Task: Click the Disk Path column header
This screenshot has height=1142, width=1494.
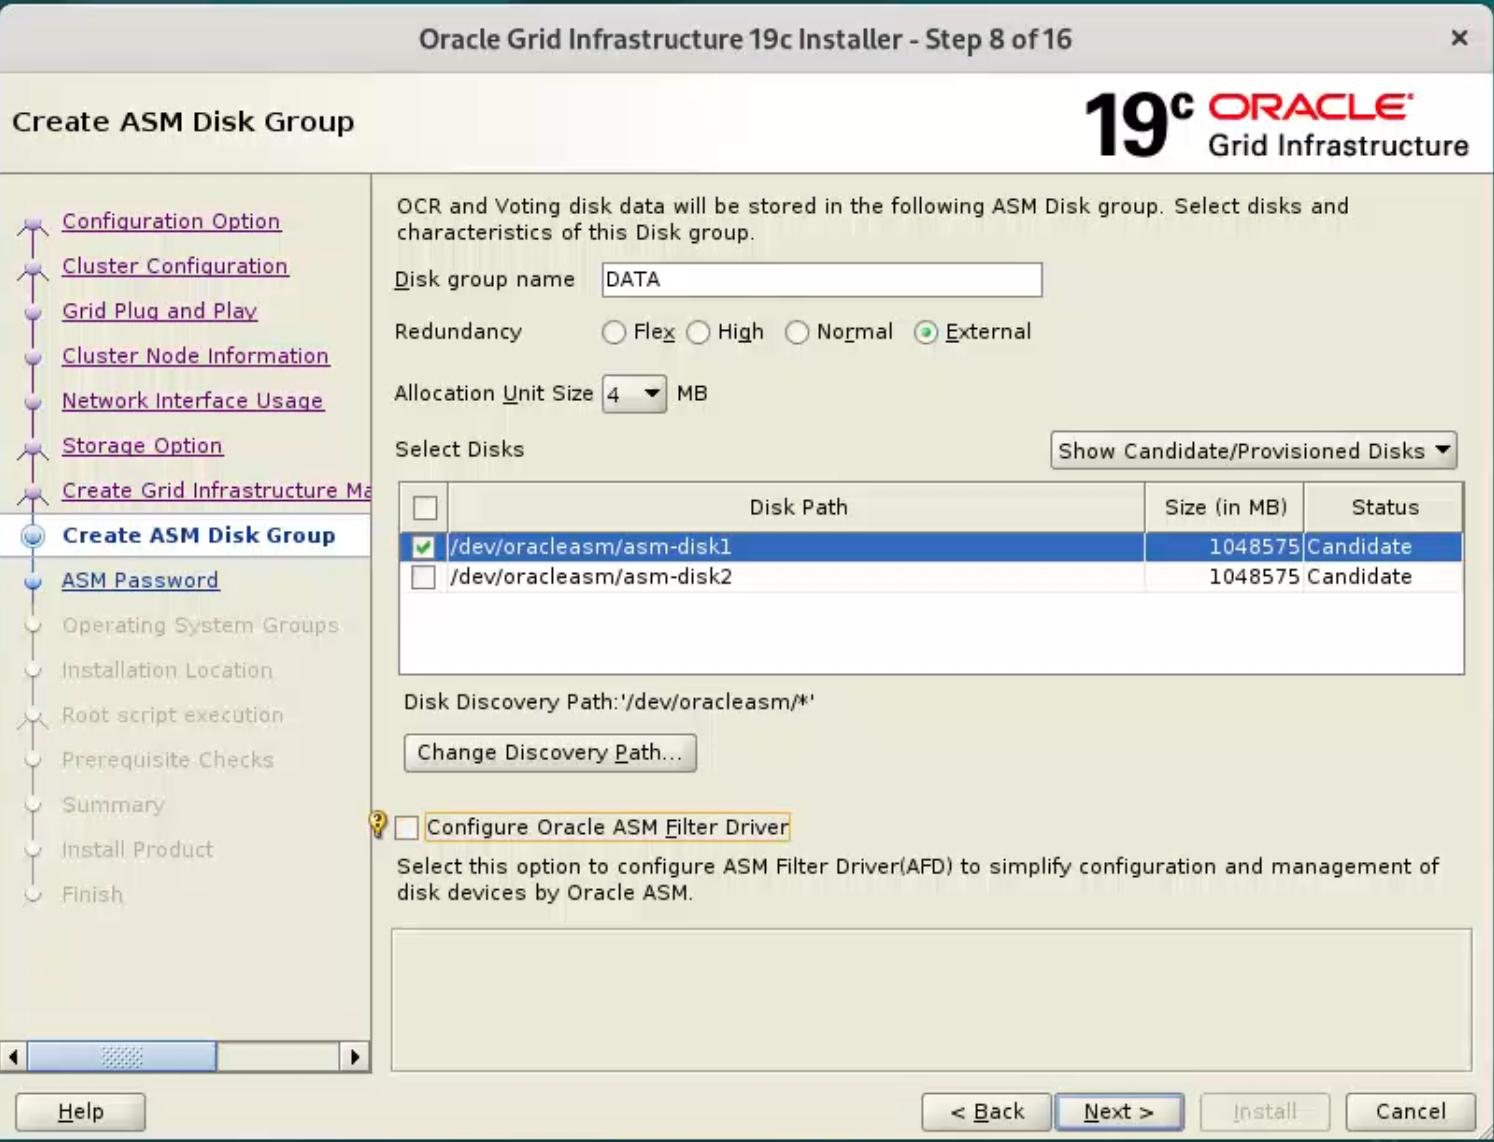Action: click(x=797, y=508)
